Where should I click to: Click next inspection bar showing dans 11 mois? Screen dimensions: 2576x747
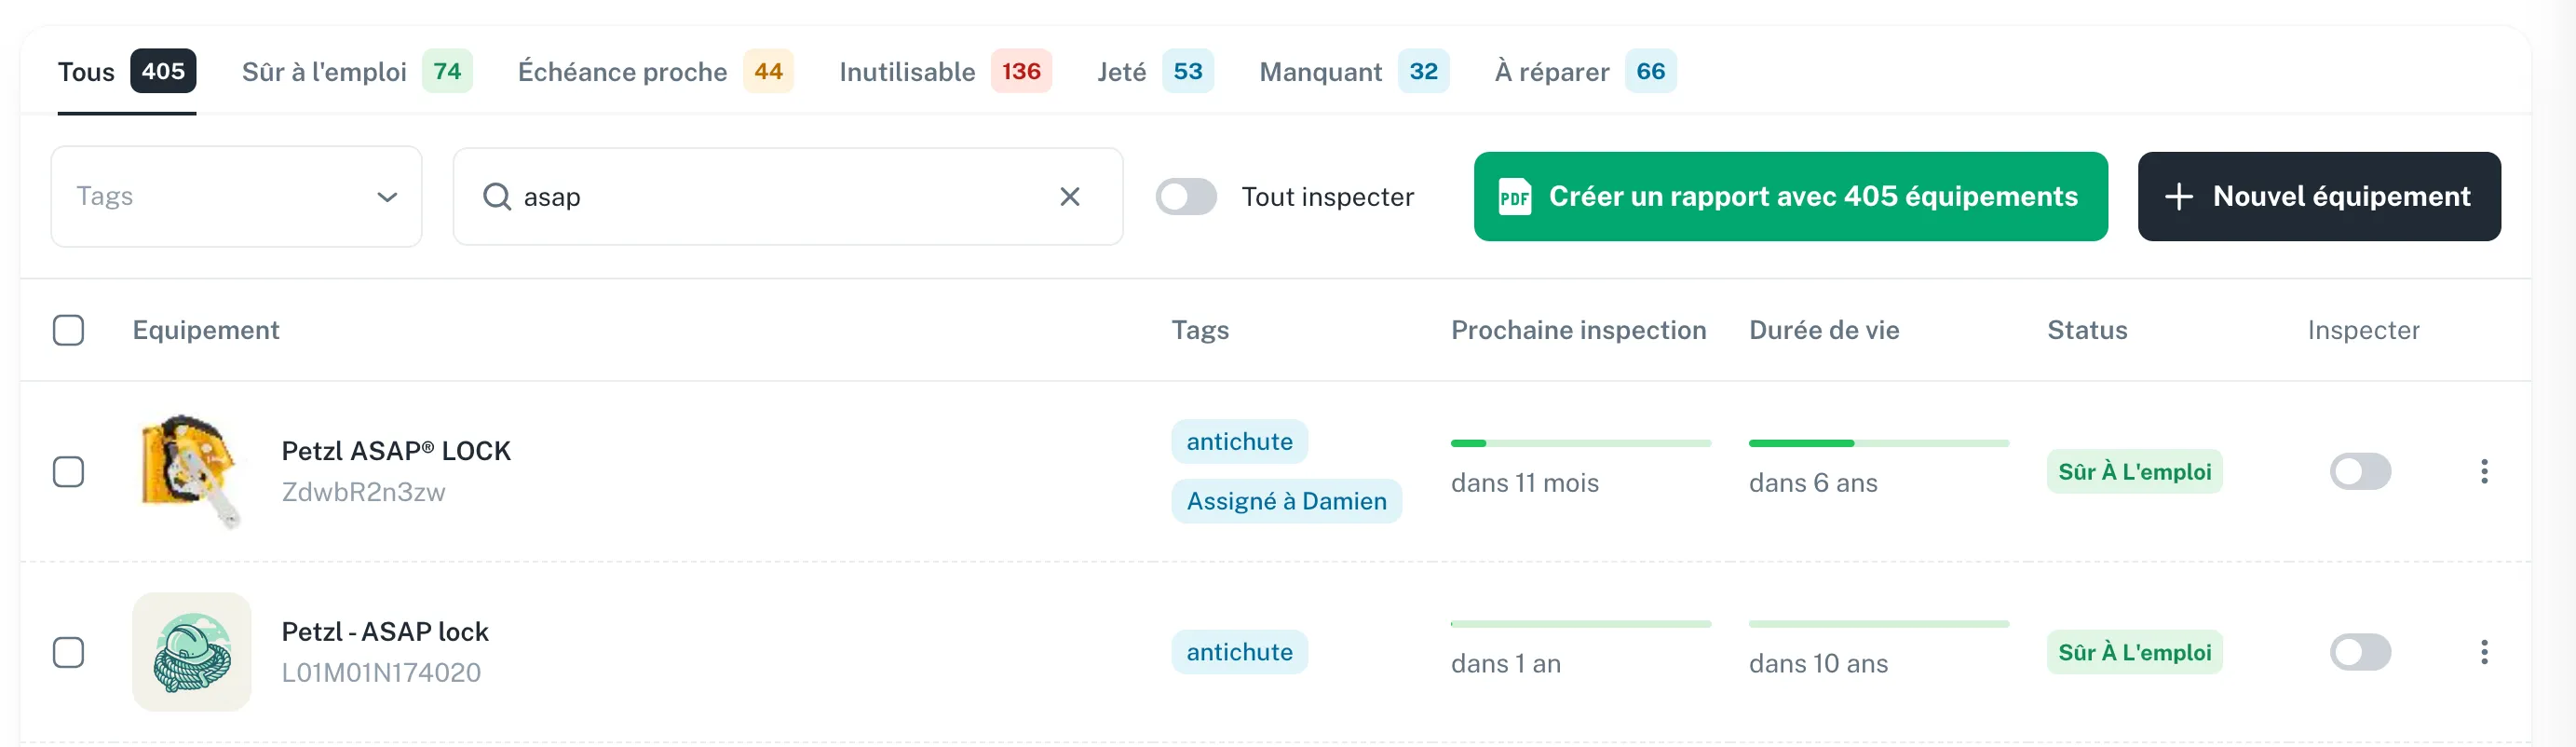pos(1580,443)
